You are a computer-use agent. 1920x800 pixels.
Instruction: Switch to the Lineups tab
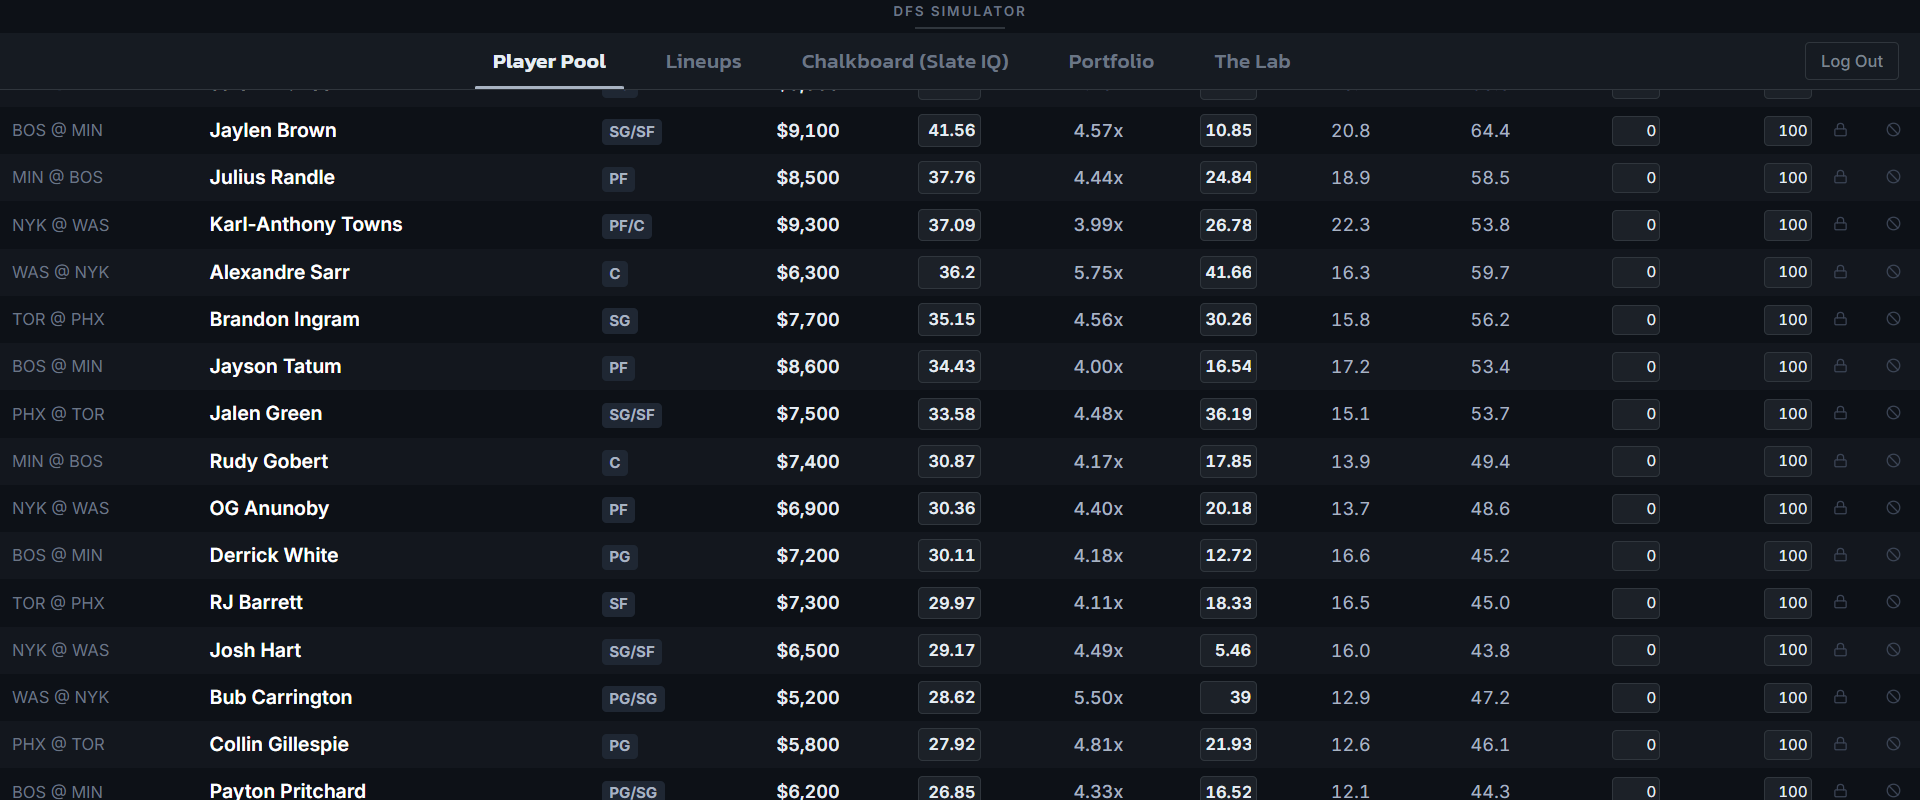coord(703,61)
